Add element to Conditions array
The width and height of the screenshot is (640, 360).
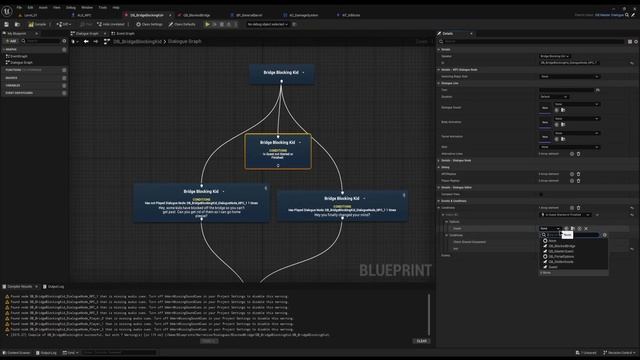coord(572,208)
